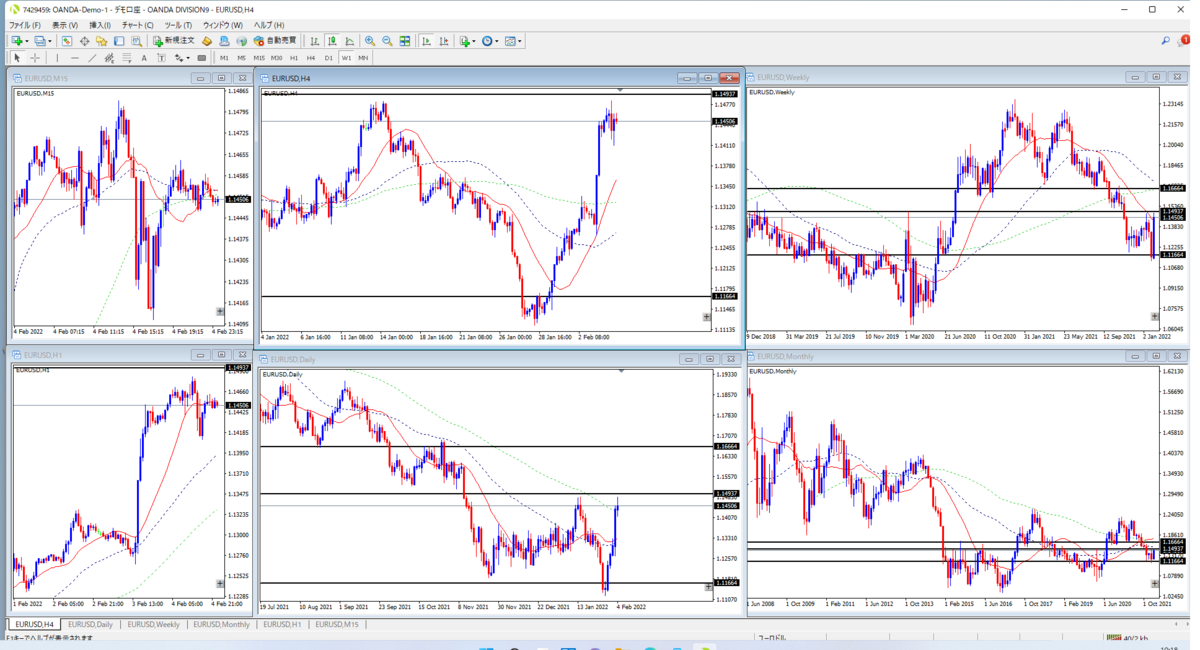
Task: Open the periods clock dropdown
Action: pos(489,41)
